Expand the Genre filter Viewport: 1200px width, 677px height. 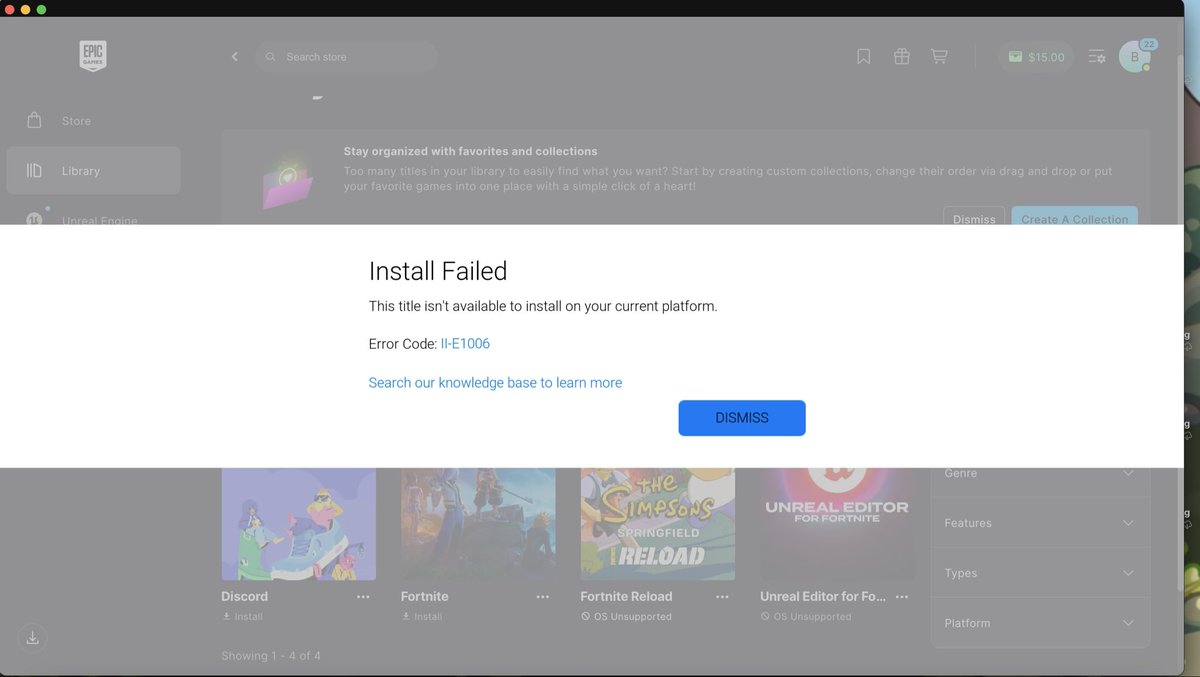coord(1040,473)
